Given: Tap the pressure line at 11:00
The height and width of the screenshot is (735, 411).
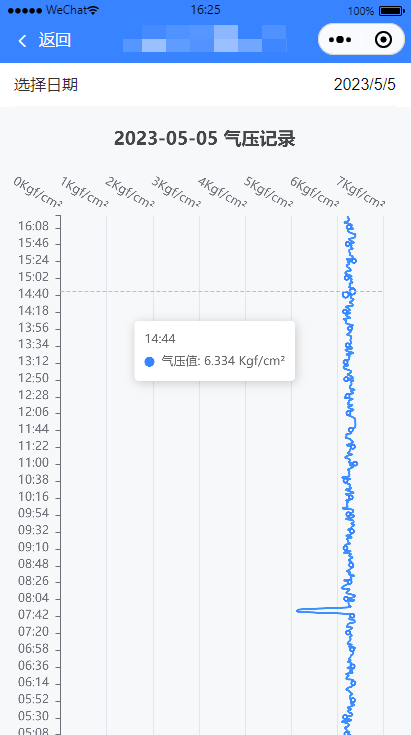Looking at the screenshot, I should (356, 464).
